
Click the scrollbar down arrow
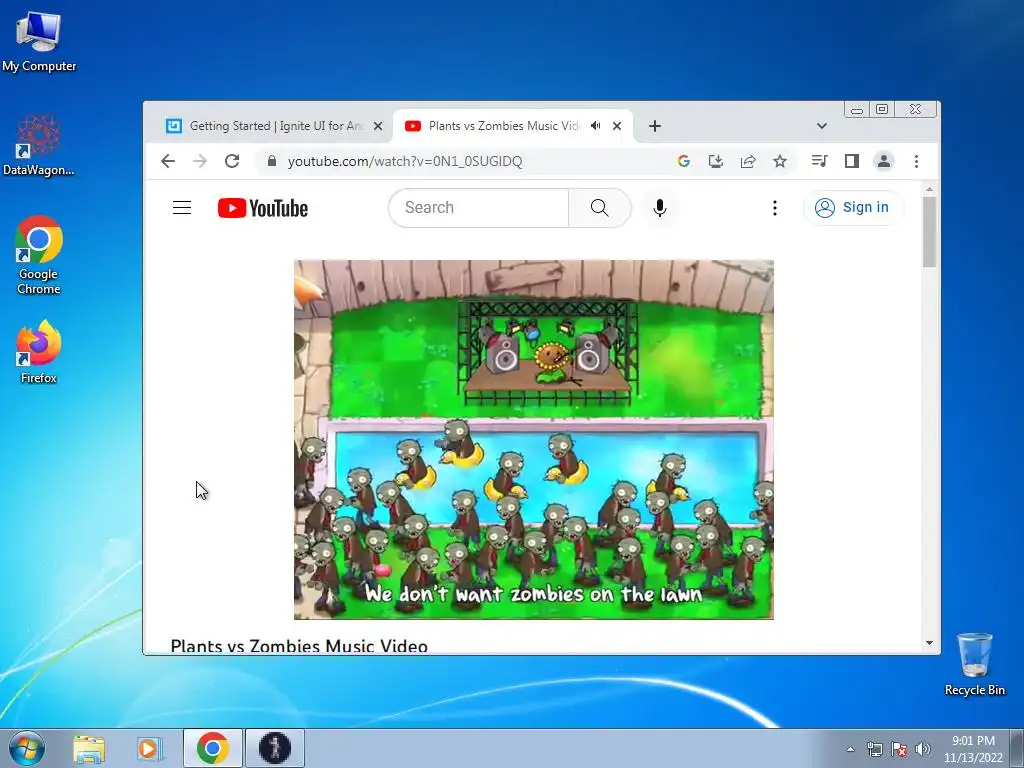click(x=929, y=643)
